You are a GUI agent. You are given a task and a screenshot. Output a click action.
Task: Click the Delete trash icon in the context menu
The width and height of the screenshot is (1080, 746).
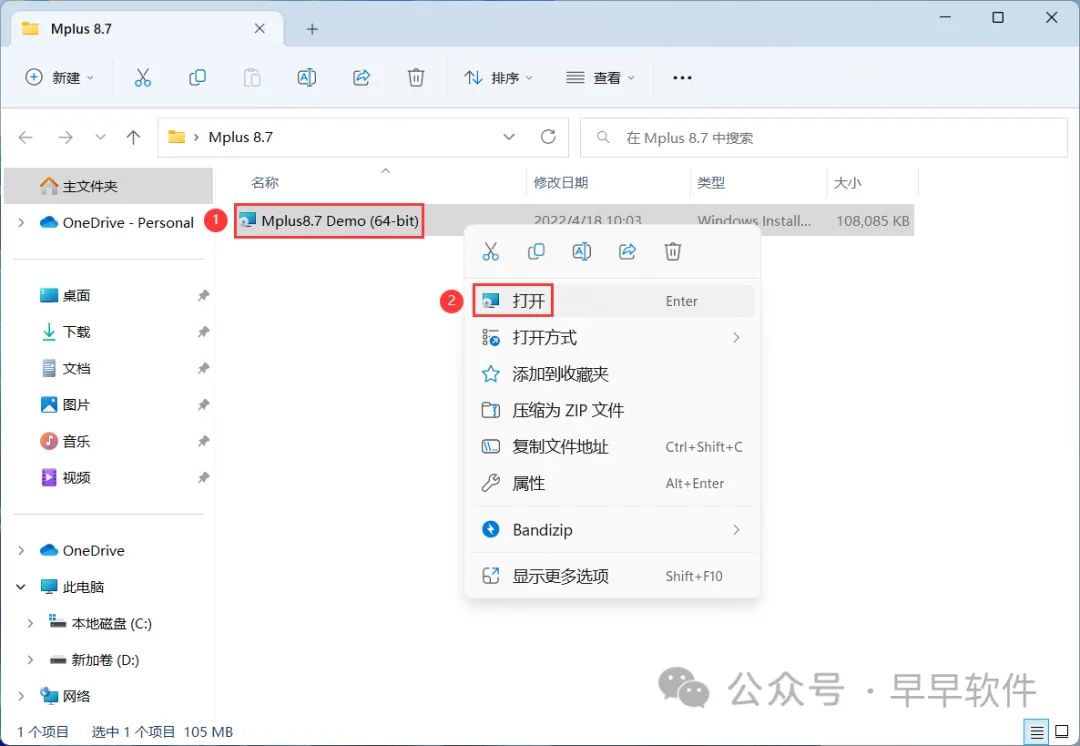click(x=673, y=251)
